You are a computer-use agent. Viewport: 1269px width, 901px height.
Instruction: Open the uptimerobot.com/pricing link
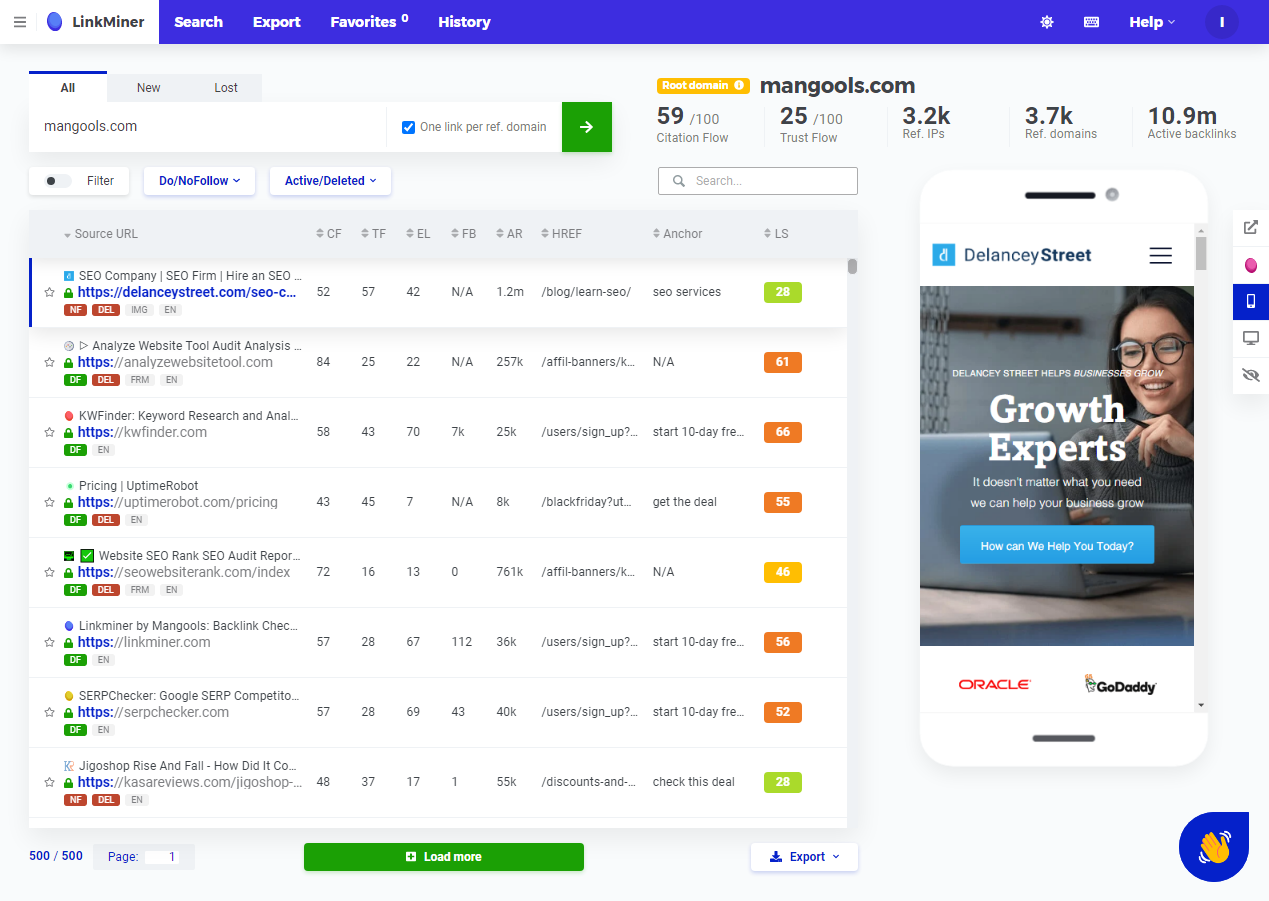tap(178, 502)
